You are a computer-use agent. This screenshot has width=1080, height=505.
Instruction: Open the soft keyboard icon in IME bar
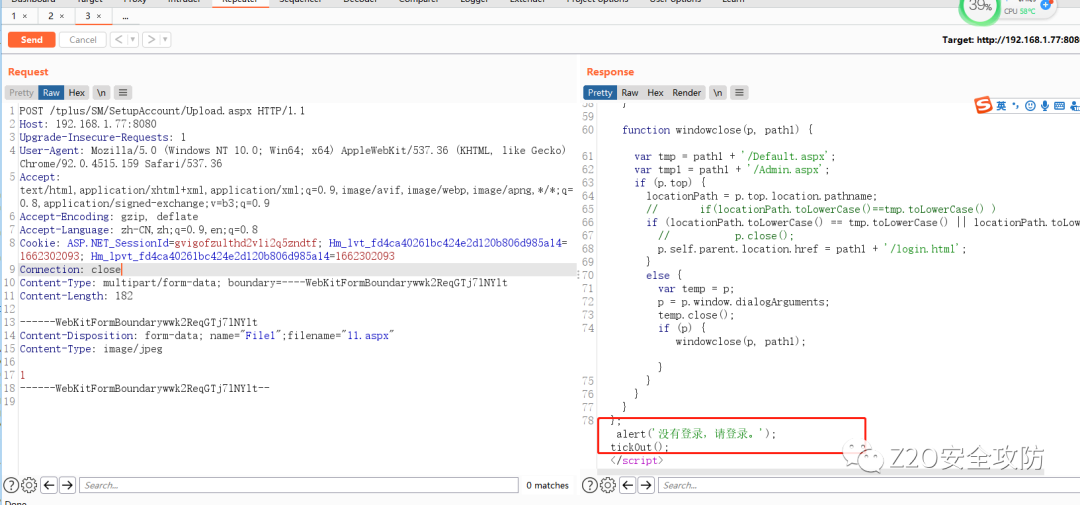pos(1059,105)
